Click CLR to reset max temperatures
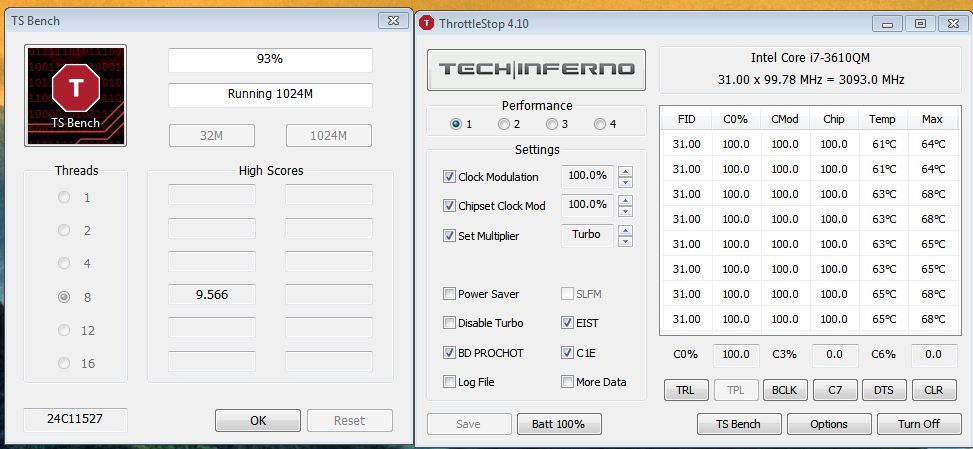973x449 pixels. point(934,390)
